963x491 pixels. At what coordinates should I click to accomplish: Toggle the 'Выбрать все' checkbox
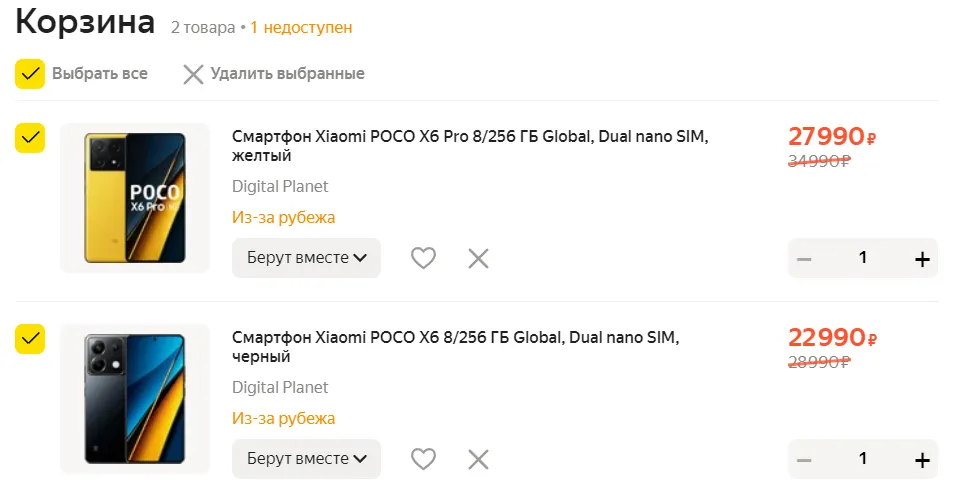tap(31, 74)
